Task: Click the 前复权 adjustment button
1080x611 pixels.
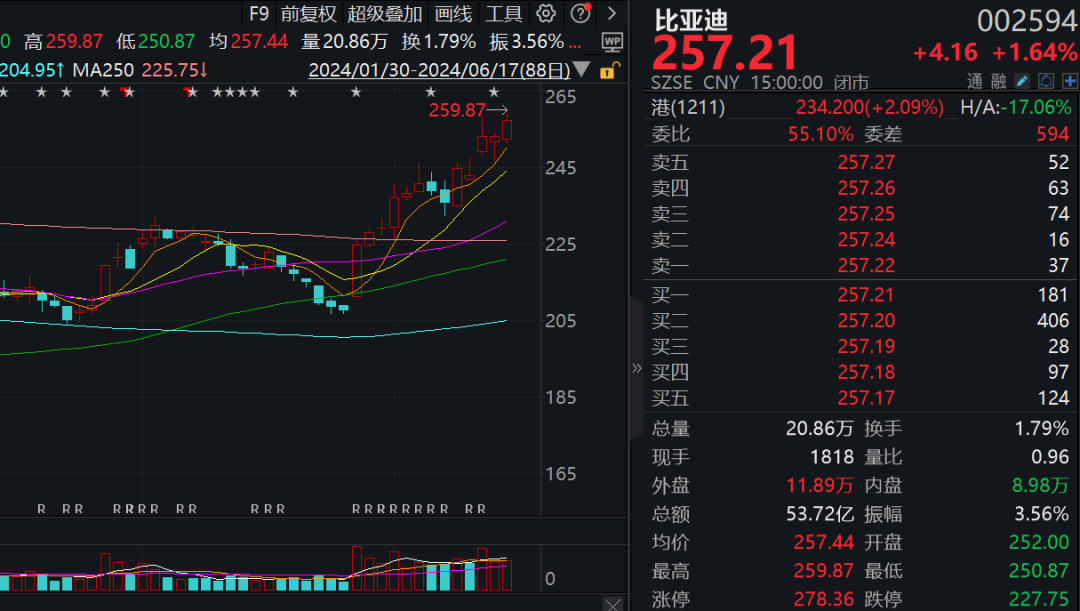Action: [308, 14]
